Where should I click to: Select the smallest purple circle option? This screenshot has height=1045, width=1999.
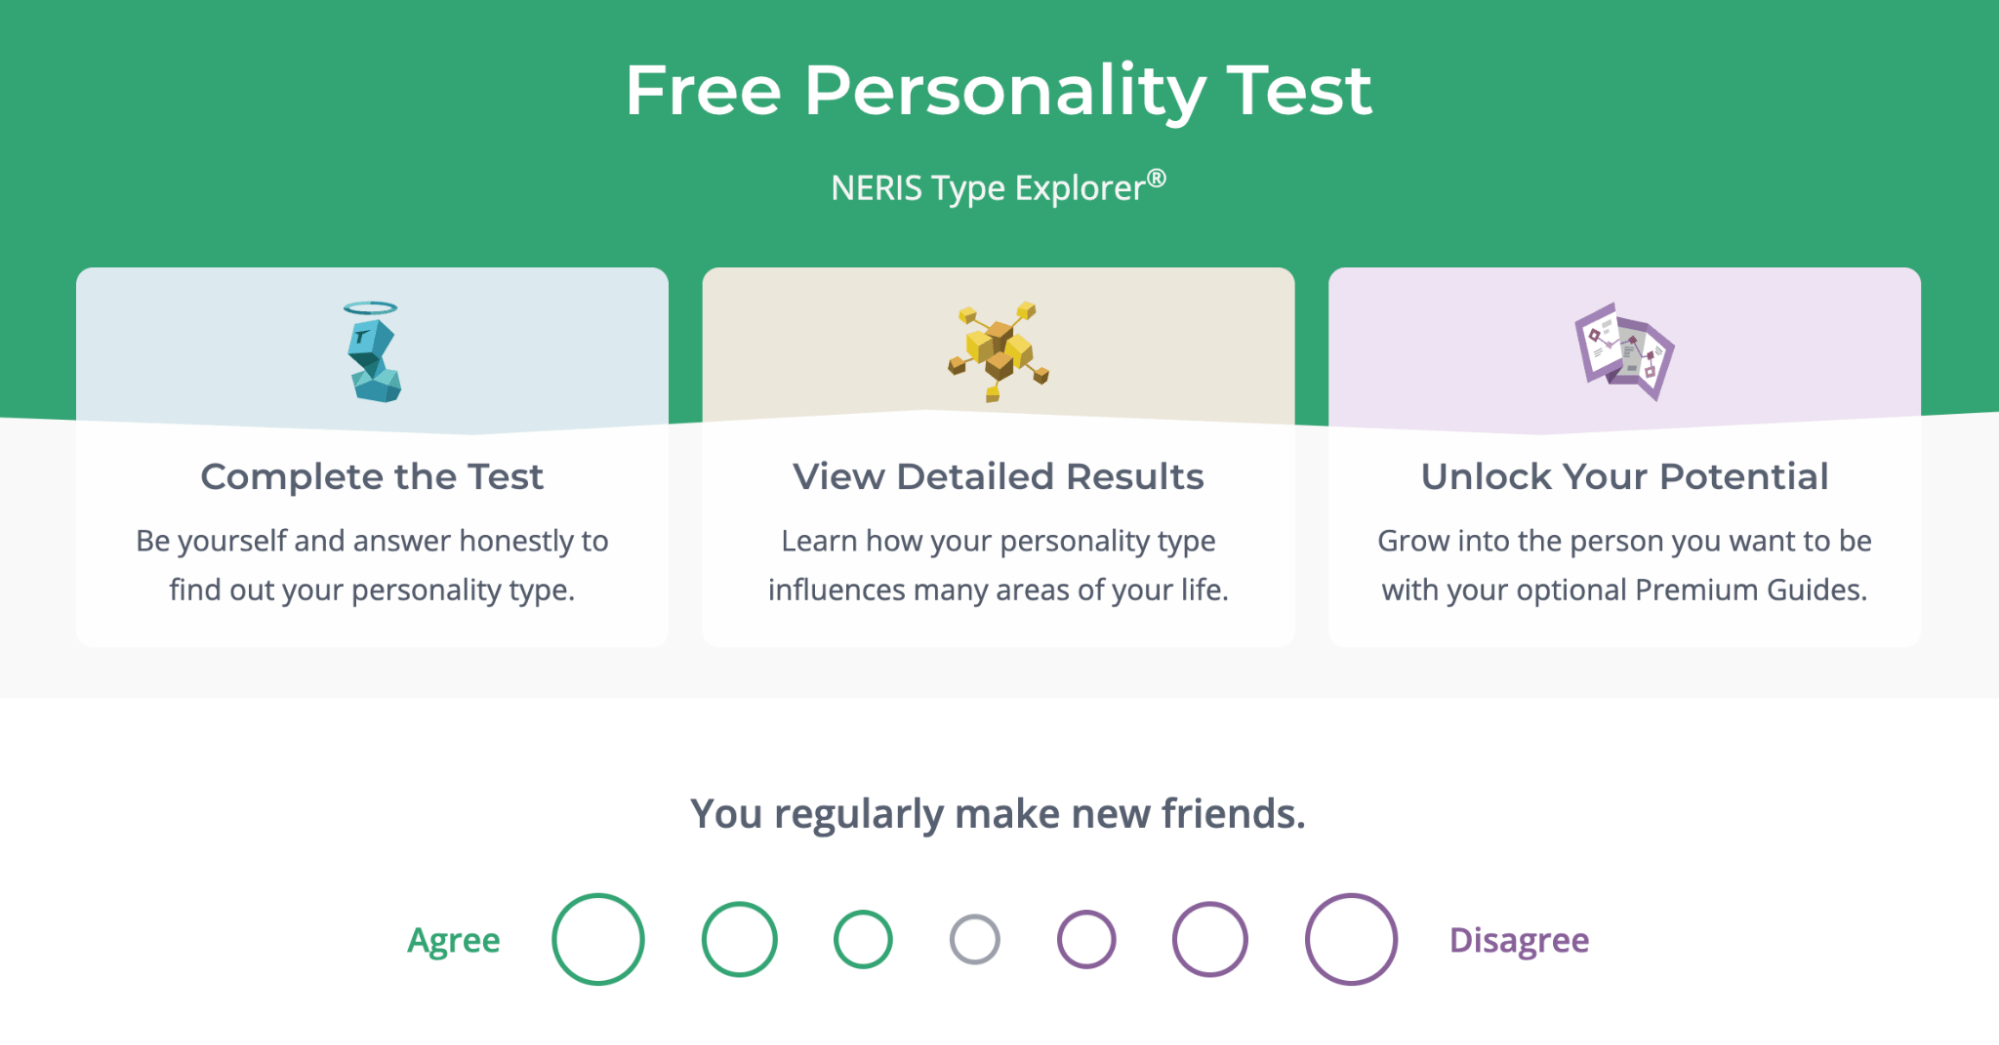[1086, 939]
